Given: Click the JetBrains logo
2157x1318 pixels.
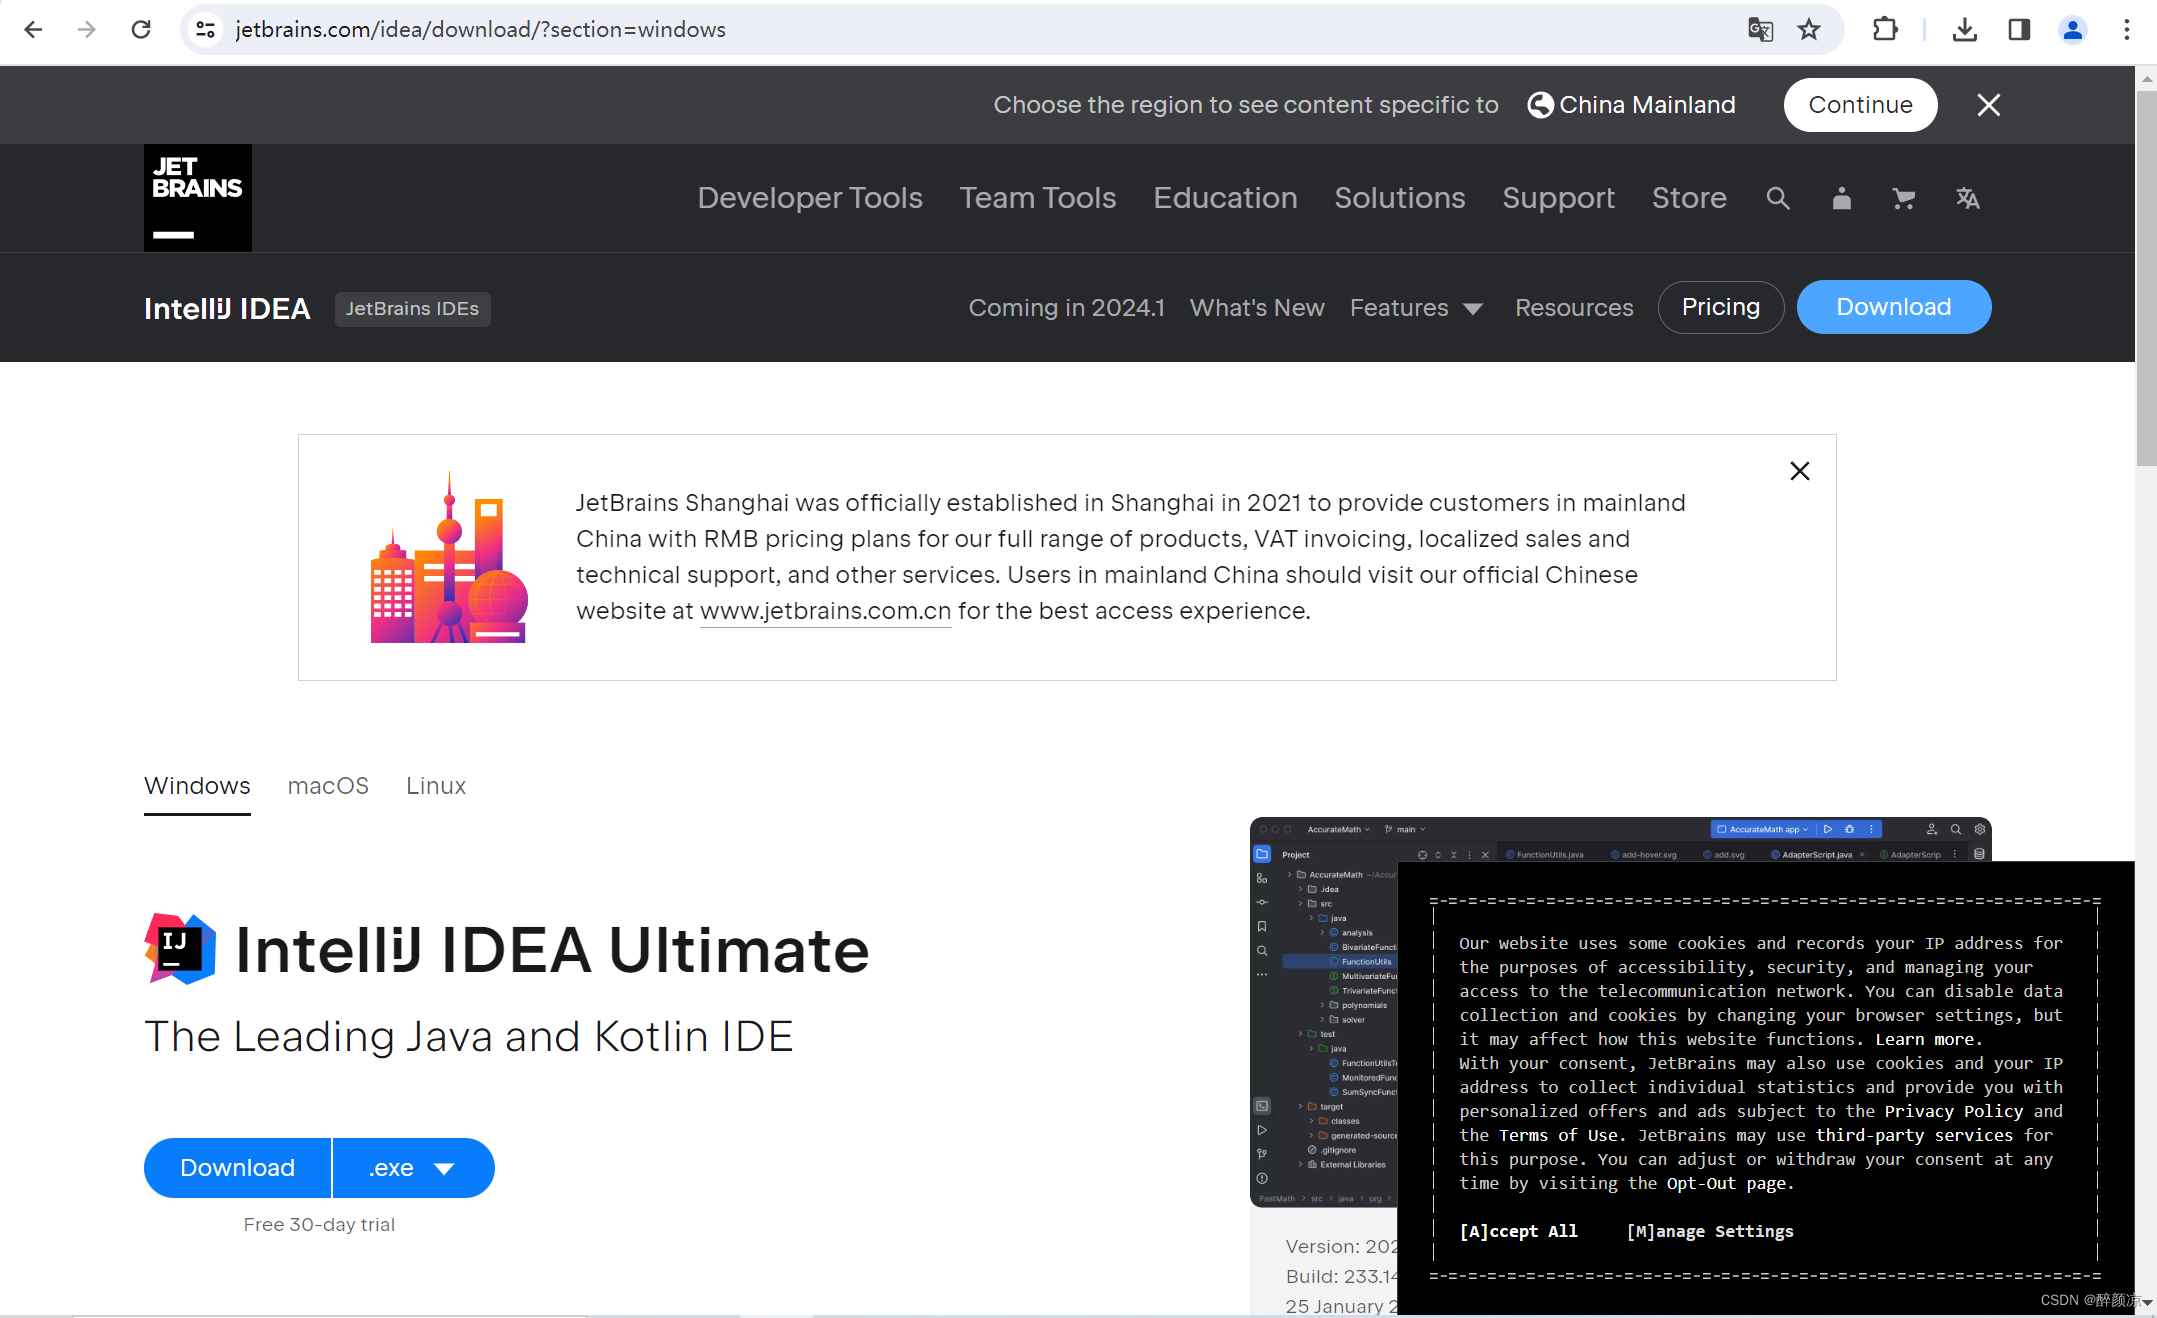Looking at the screenshot, I should 198,198.
